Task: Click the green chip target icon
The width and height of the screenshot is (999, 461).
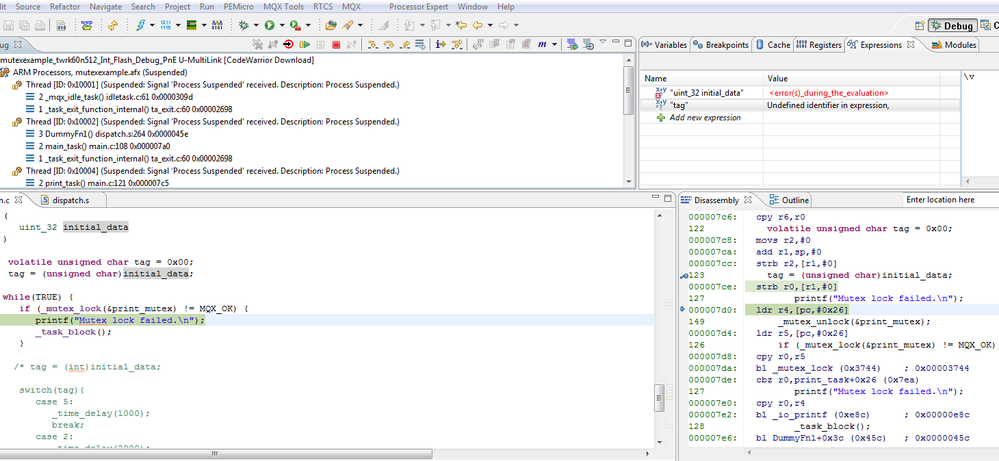Action: coord(191,25)
